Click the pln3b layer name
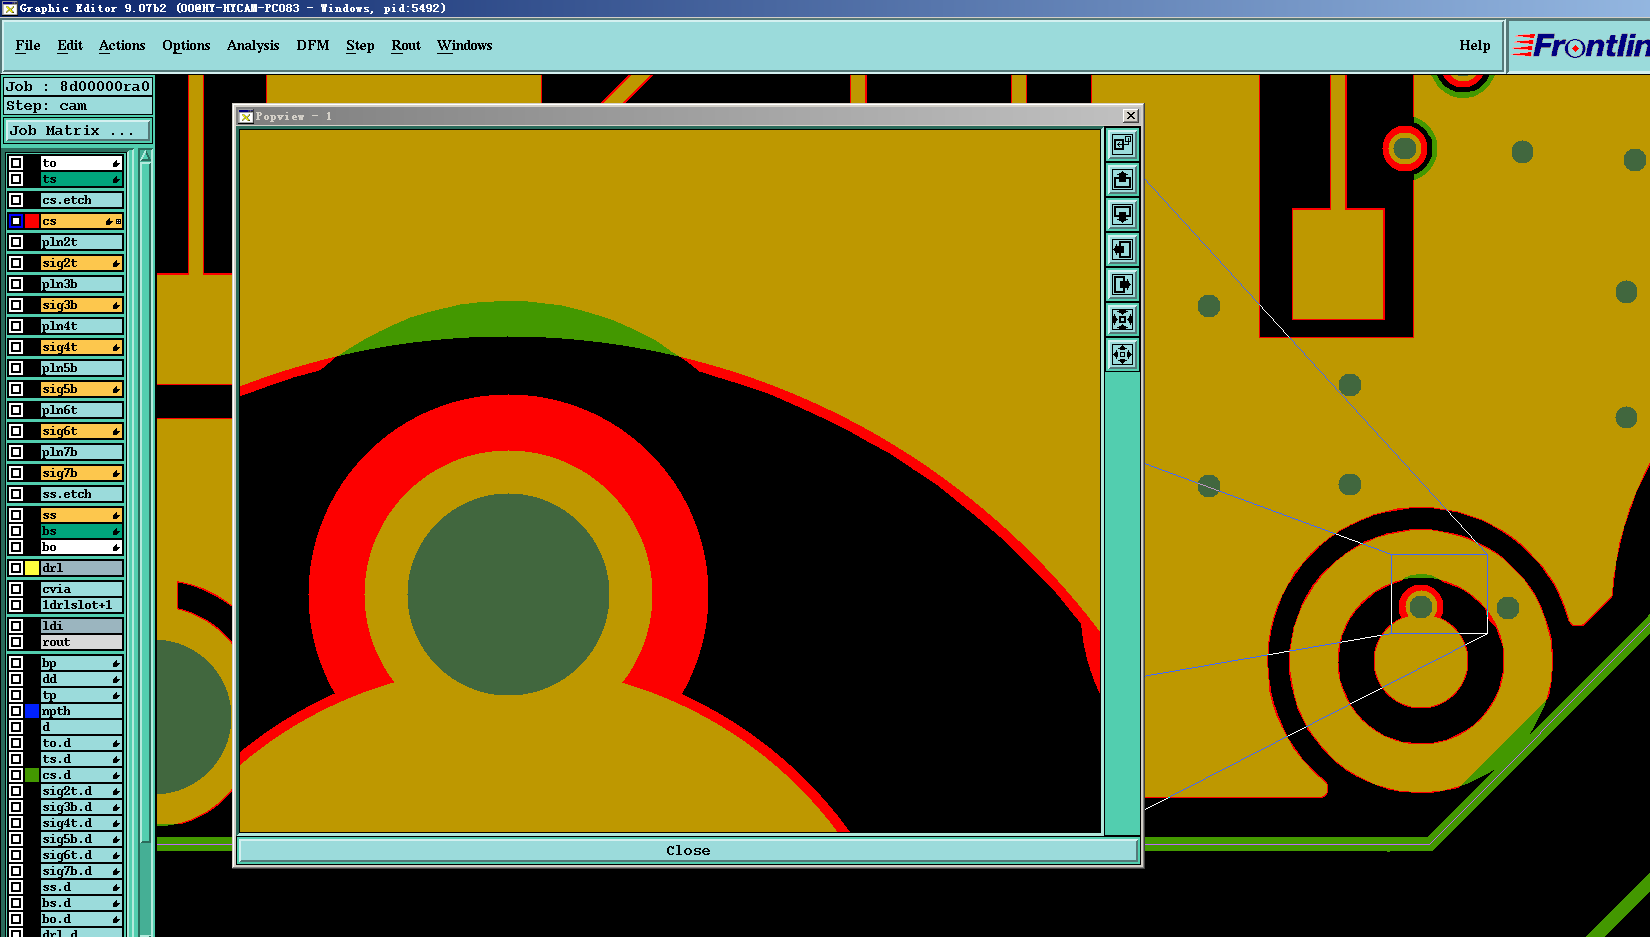 coord(81,284)
